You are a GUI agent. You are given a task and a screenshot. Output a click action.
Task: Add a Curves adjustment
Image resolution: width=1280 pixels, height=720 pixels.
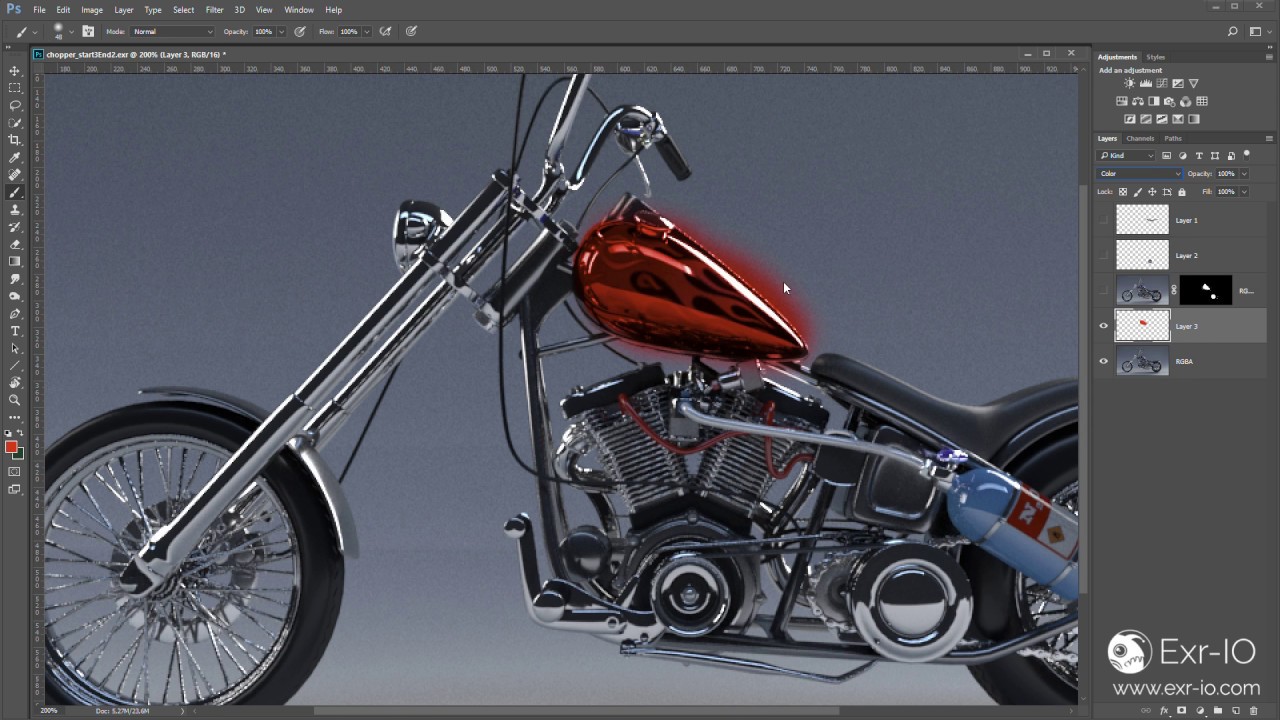(x=1162, y=84)
